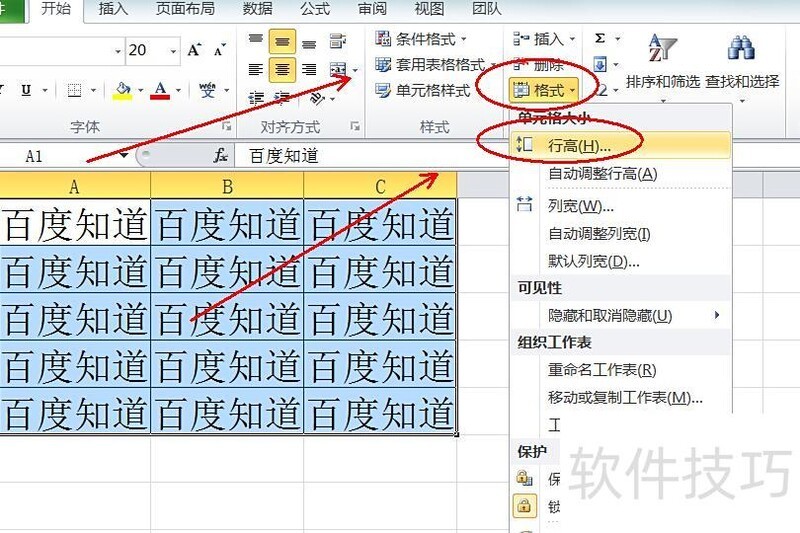Click the phonetic guide 文 icon
Screen dimensions: 800x533
[207, 91]
